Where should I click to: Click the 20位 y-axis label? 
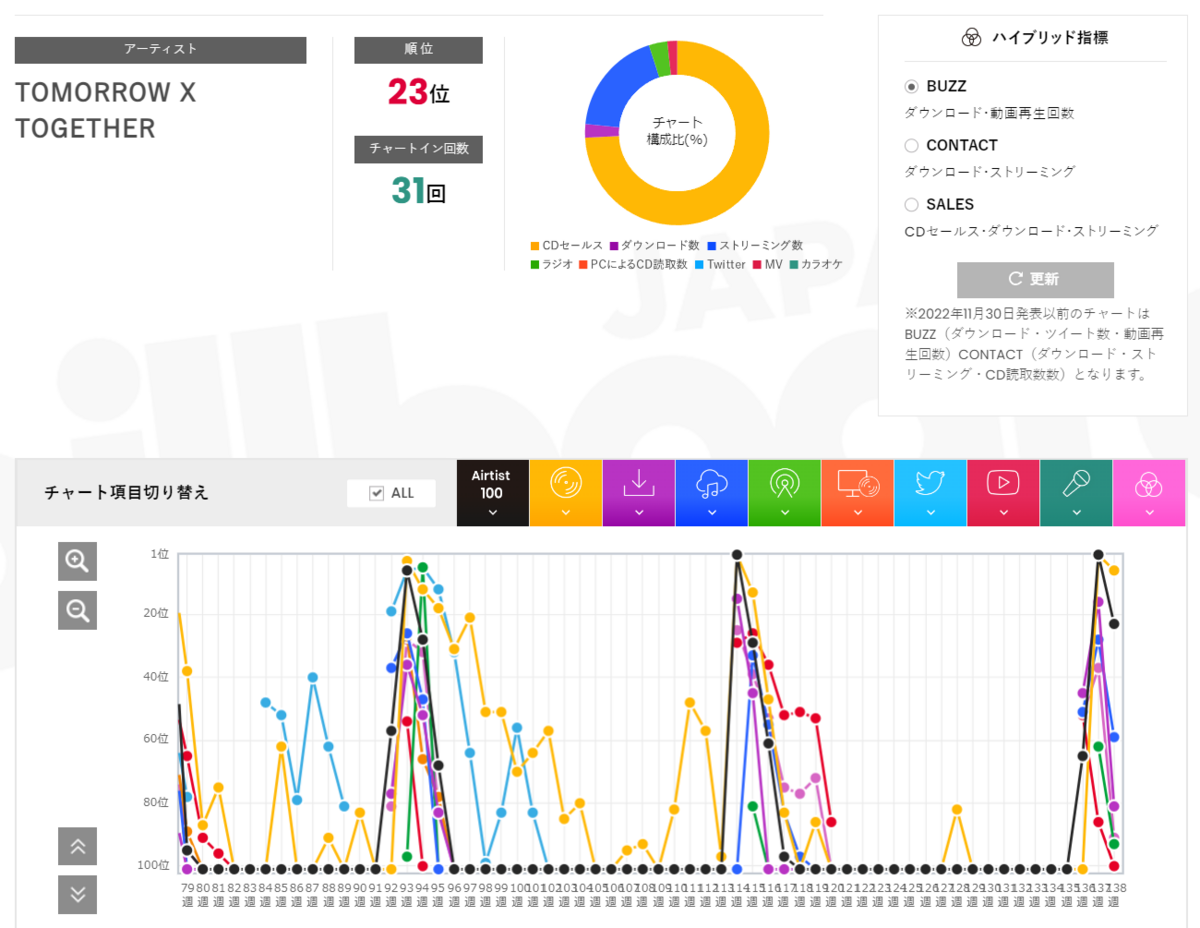tap(158, 613)
